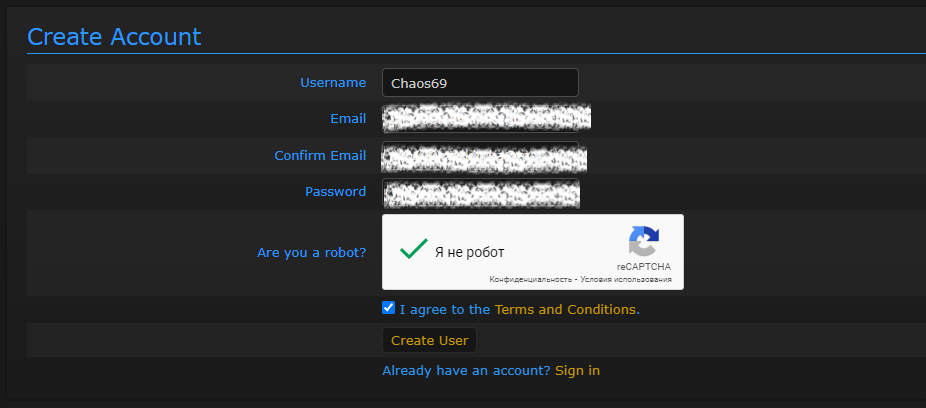
Task: Open the Terms and Conditions link
Action: (565, 309)
